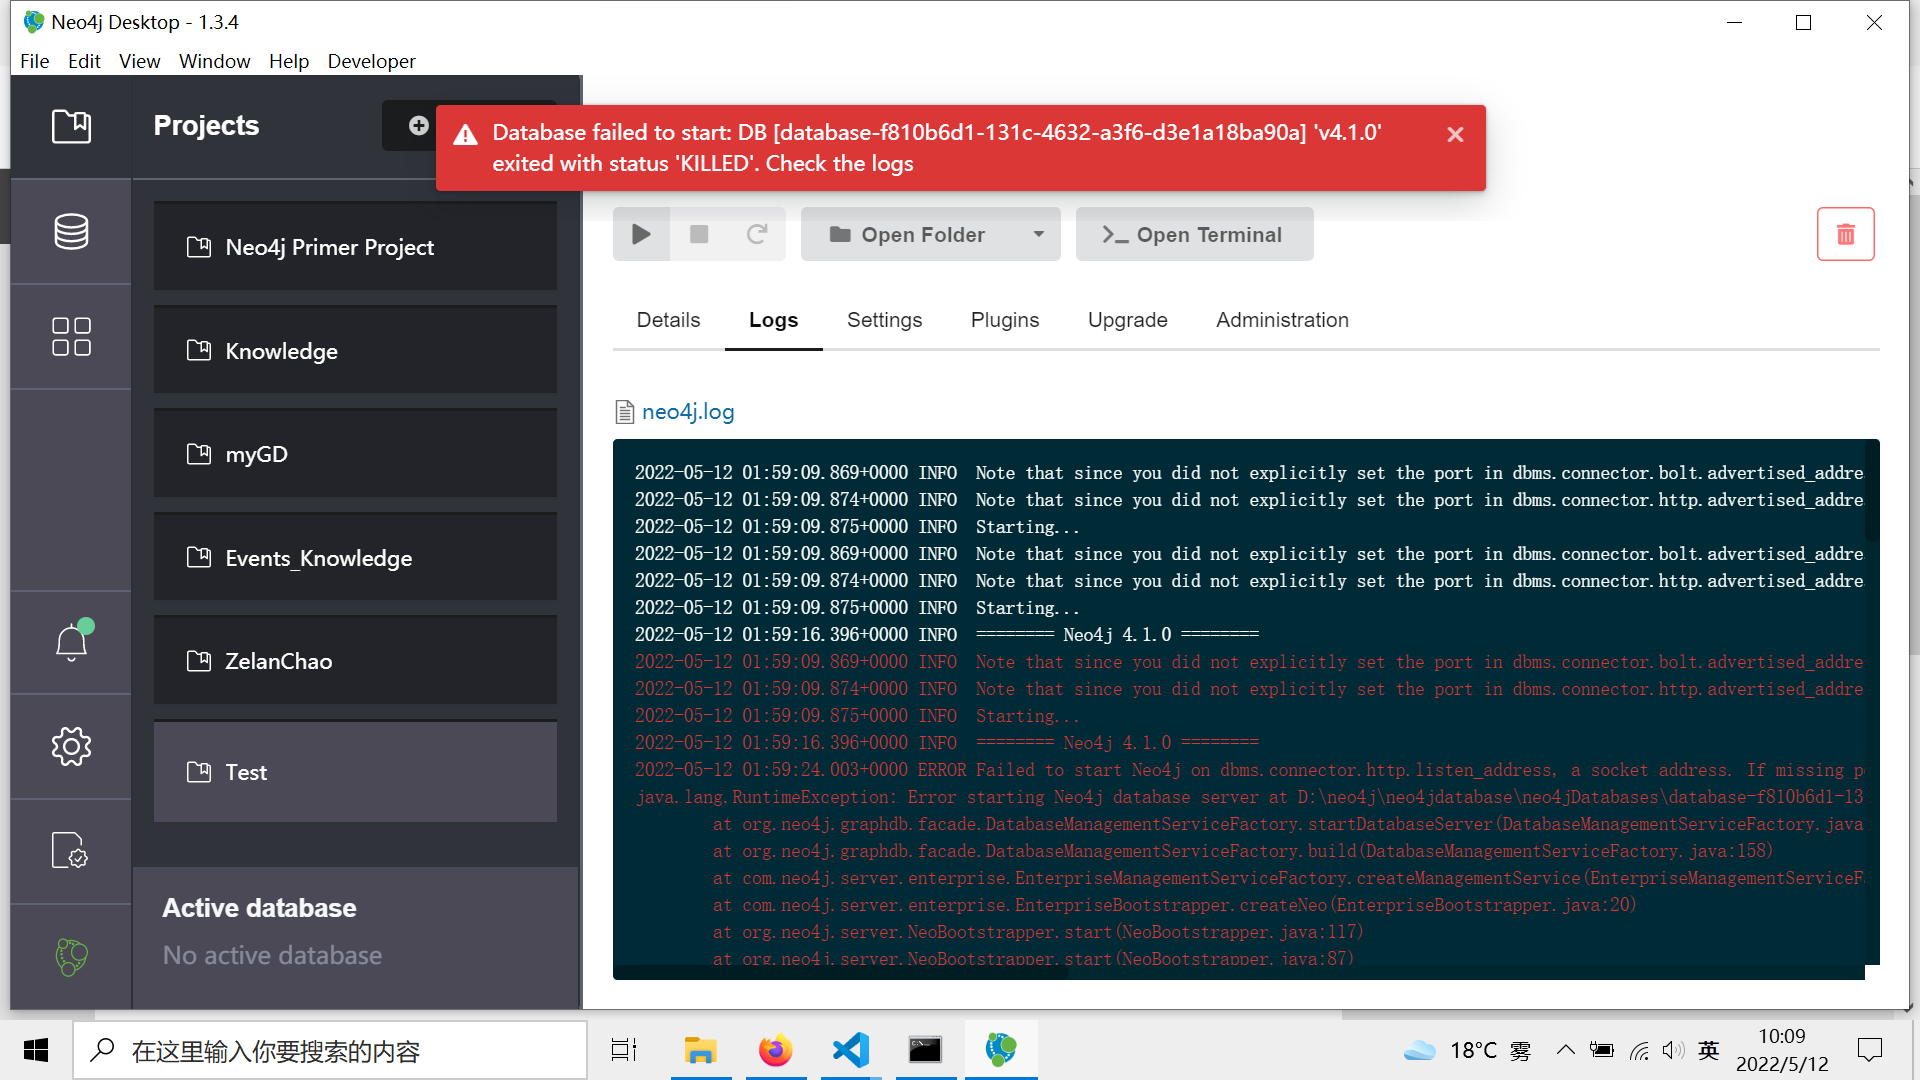Screen dimensions: 1920x1080
Task: Click the 'No active database' text
Action: (272, 955)
